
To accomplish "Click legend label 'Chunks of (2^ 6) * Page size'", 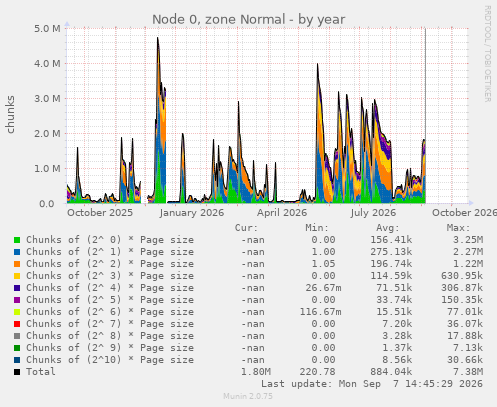I will click(x=110, y=312).
